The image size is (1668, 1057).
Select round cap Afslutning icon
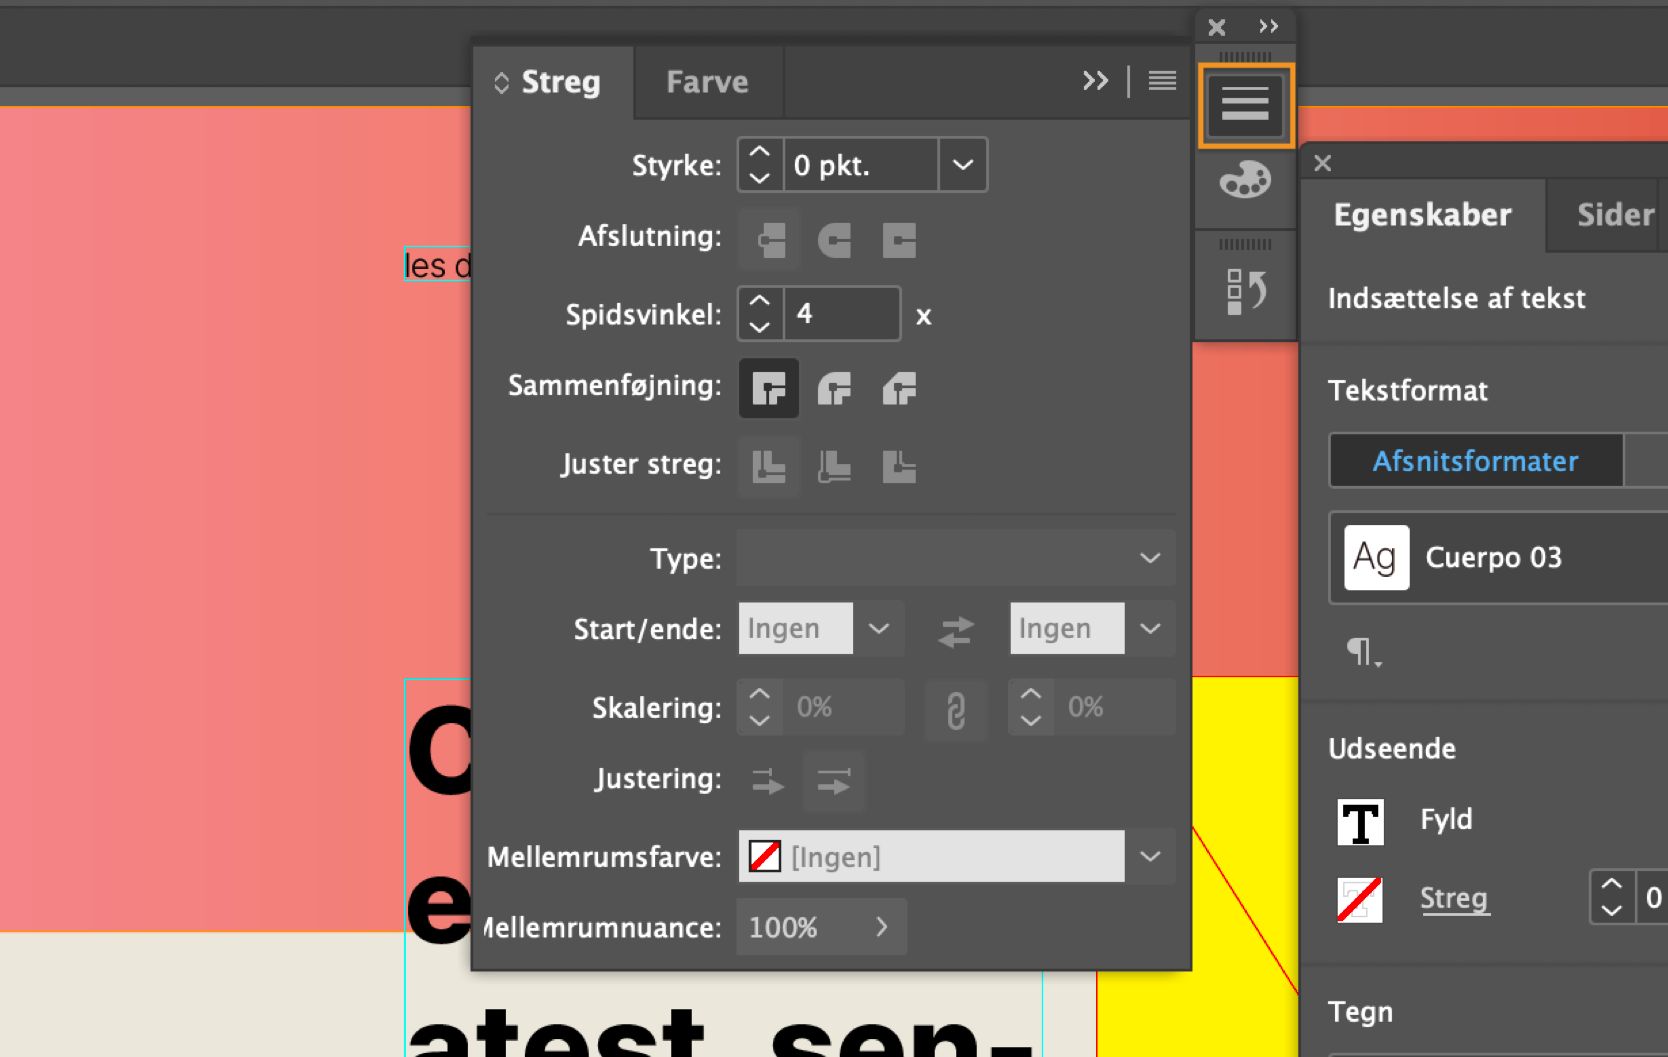coord(834,240)
